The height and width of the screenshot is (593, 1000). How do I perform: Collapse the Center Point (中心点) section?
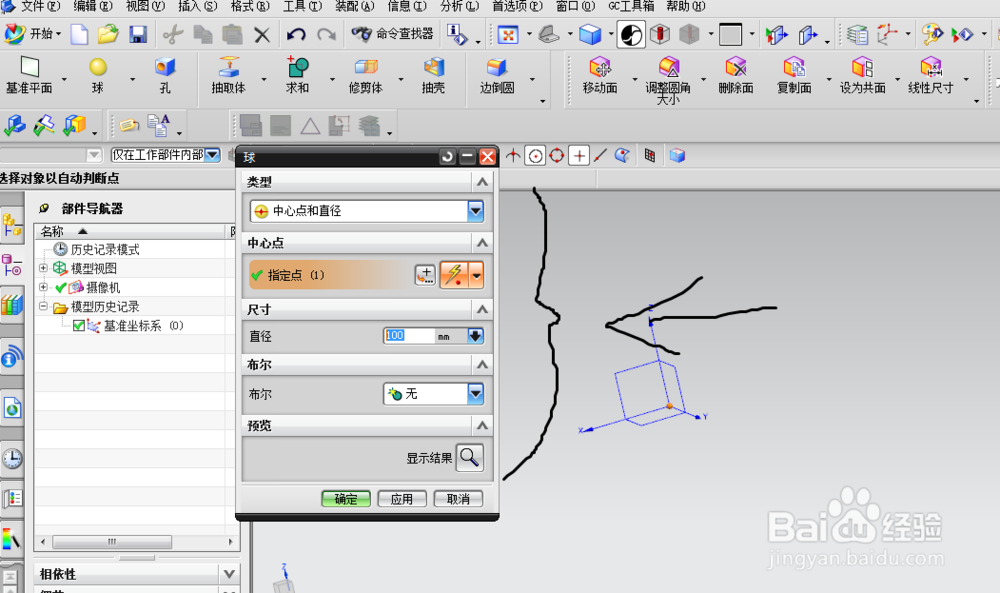coord(482,243)
